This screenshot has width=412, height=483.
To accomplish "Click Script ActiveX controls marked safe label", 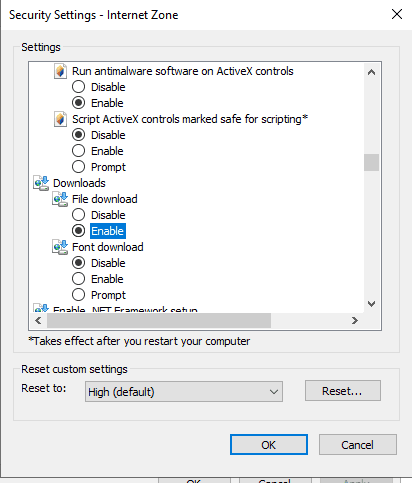I will pos(190,119).
